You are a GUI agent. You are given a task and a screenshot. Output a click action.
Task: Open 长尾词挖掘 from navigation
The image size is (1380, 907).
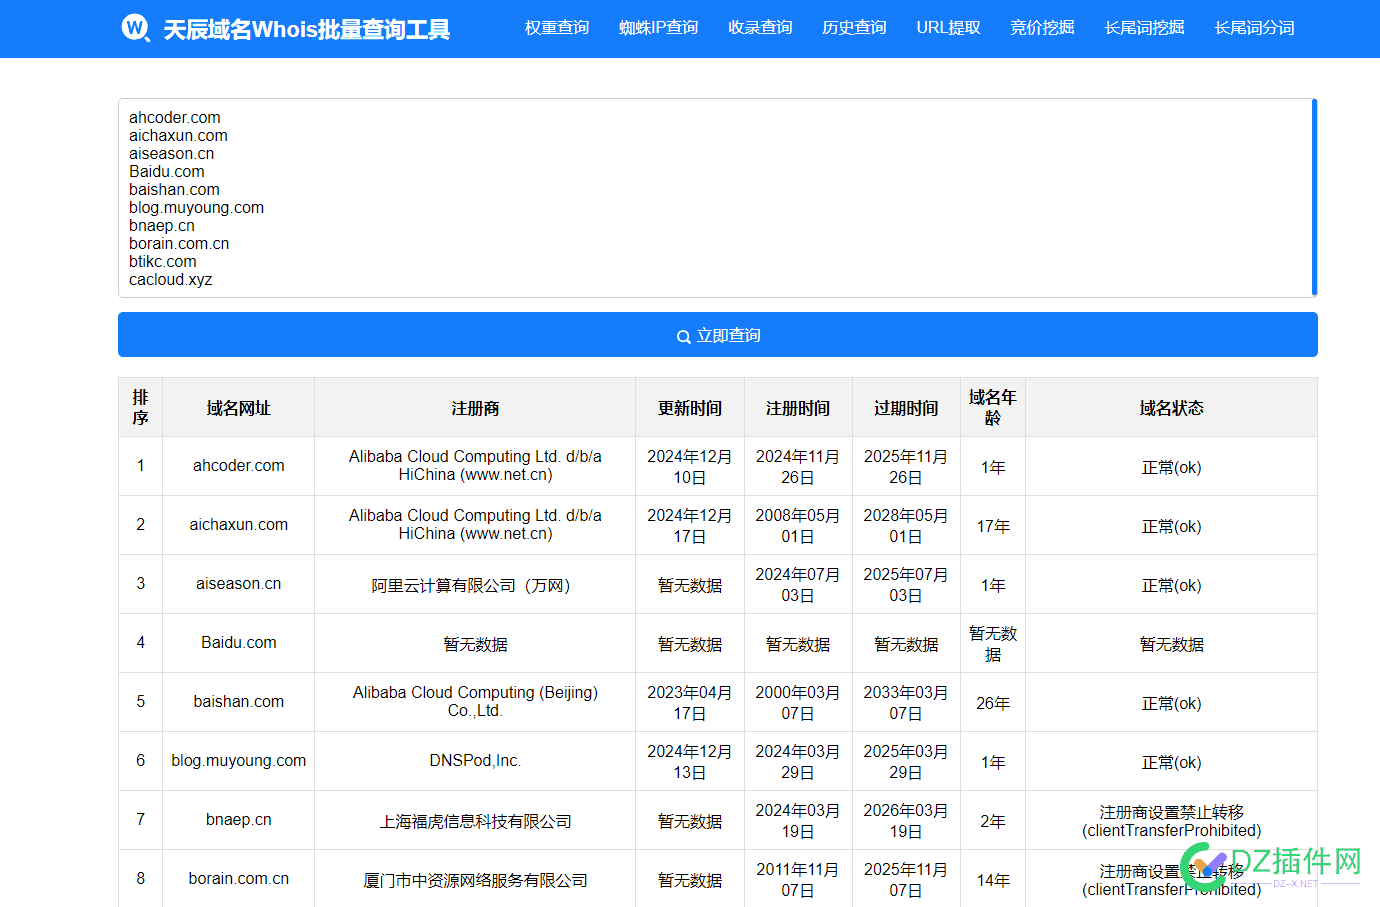coord(1144,28)
